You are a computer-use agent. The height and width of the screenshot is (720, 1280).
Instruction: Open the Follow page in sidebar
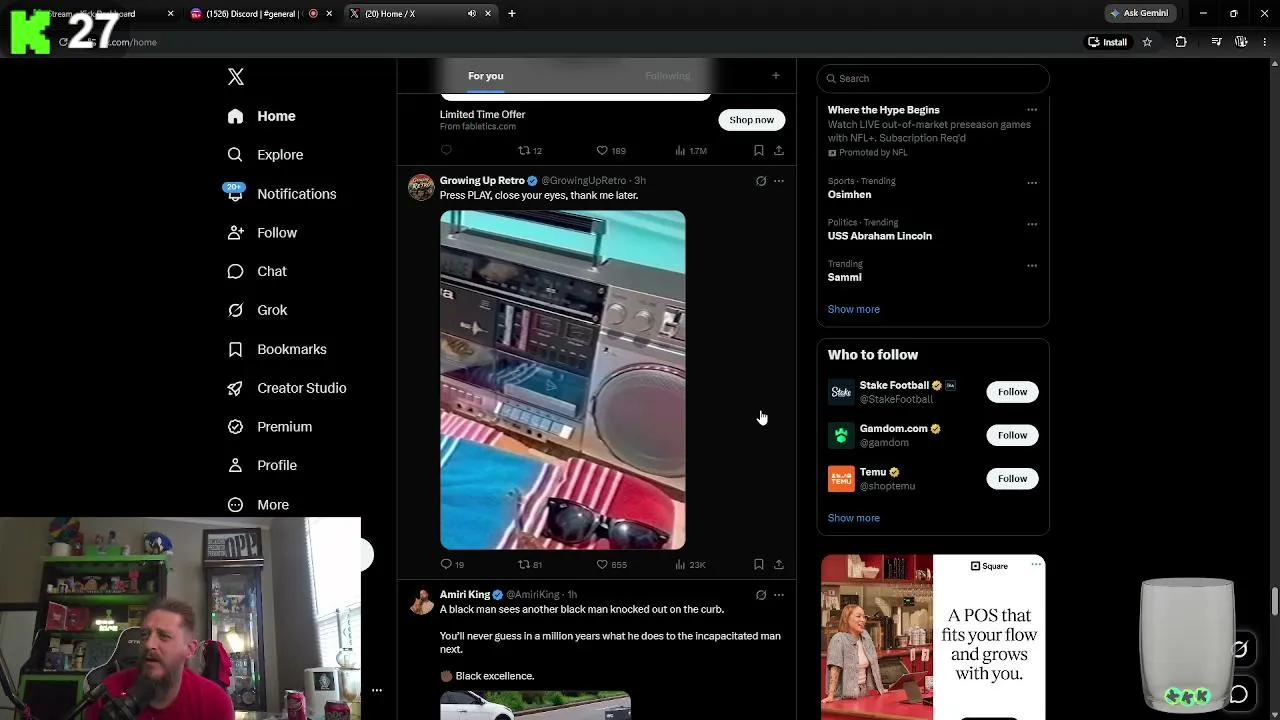coord(262,233)
